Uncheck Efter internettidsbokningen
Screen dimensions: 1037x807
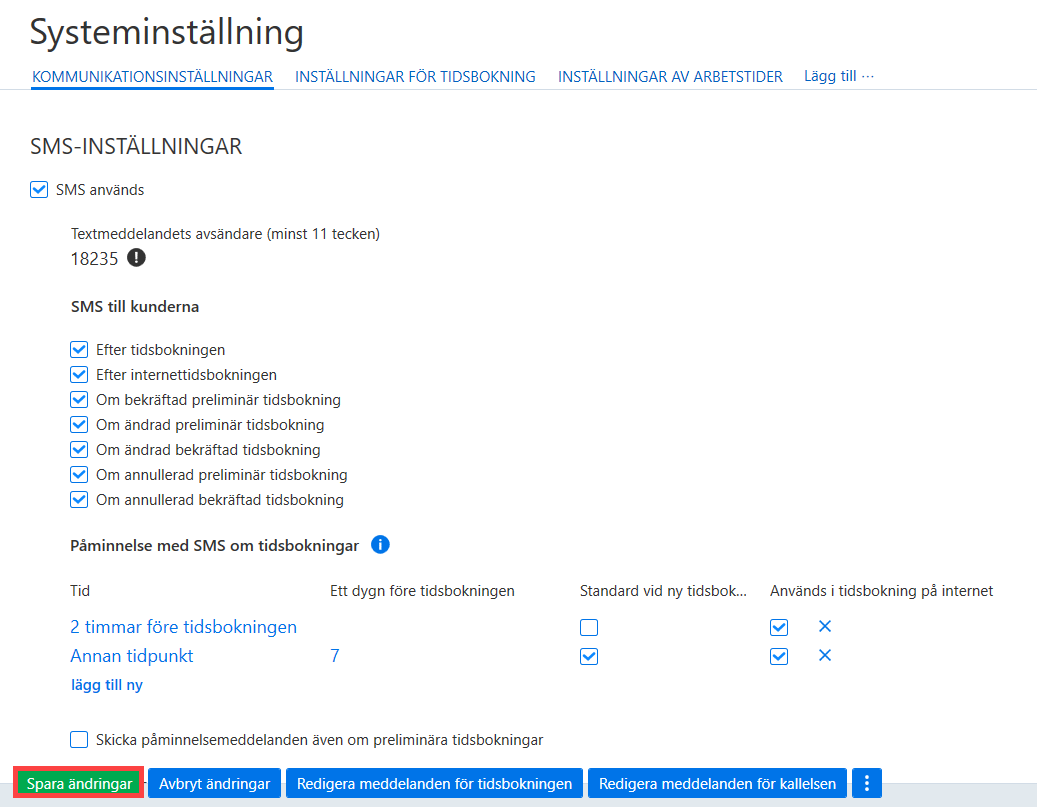click(x=79, y=374)
